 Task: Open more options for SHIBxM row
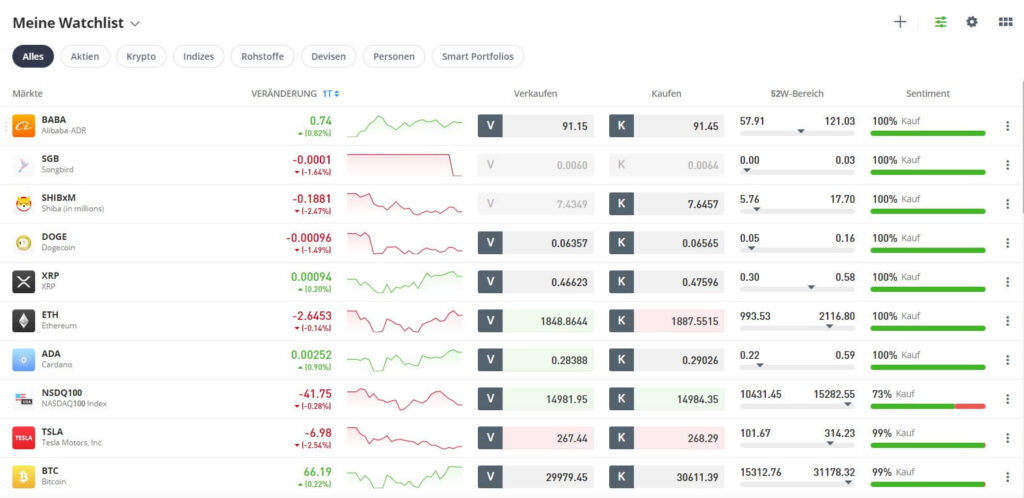(x=1007, y=204)
